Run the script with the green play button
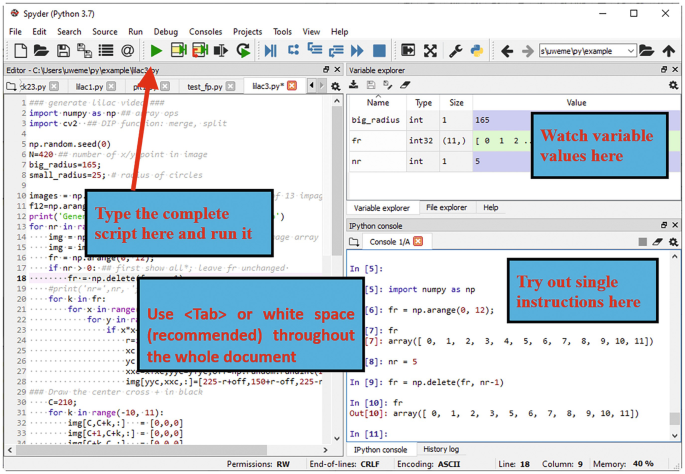The width and height of the screenshot is (685, 474). click(x=157, y=50)
